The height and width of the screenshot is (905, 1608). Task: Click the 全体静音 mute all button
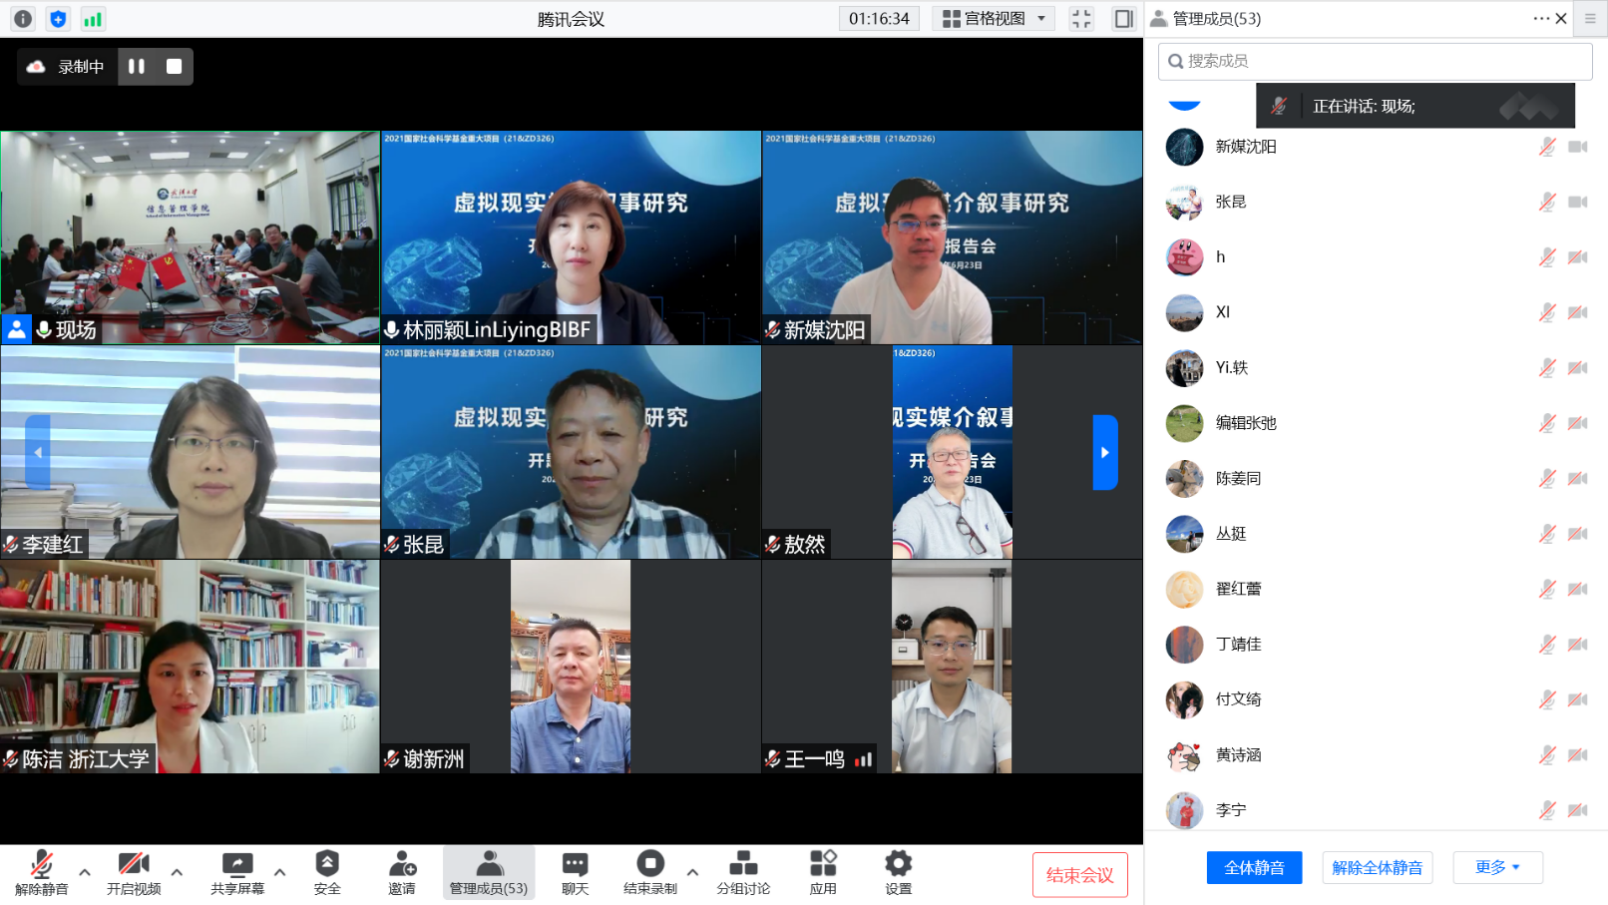pos(1254,867)
